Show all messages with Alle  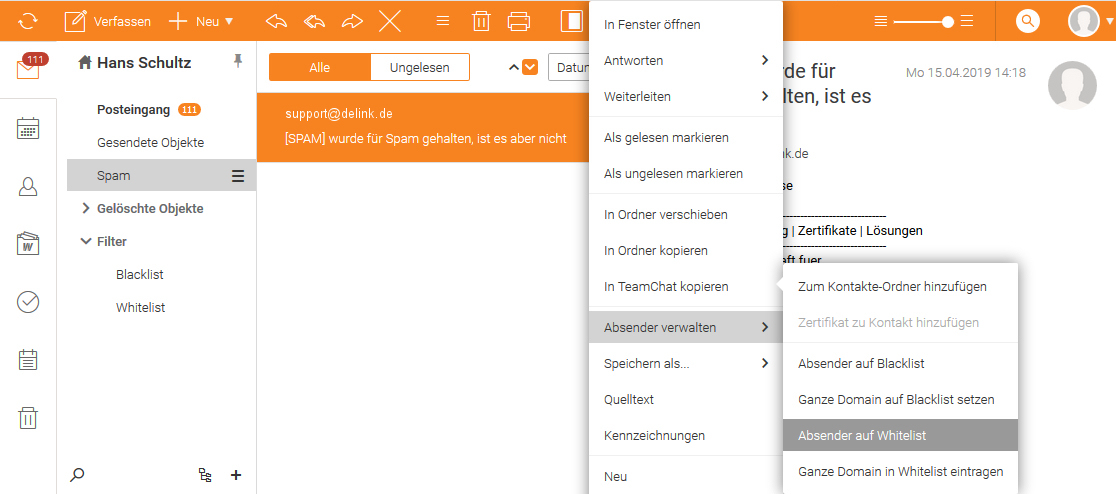point(320,67)
